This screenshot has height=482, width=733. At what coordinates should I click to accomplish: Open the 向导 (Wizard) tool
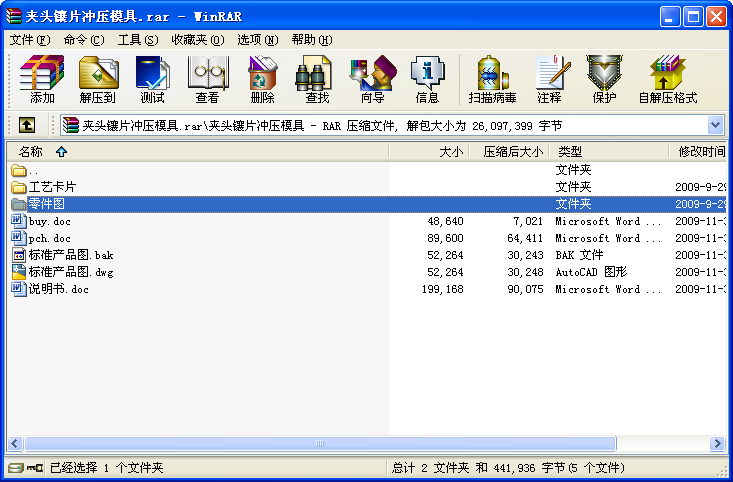[x=372, y=79]
